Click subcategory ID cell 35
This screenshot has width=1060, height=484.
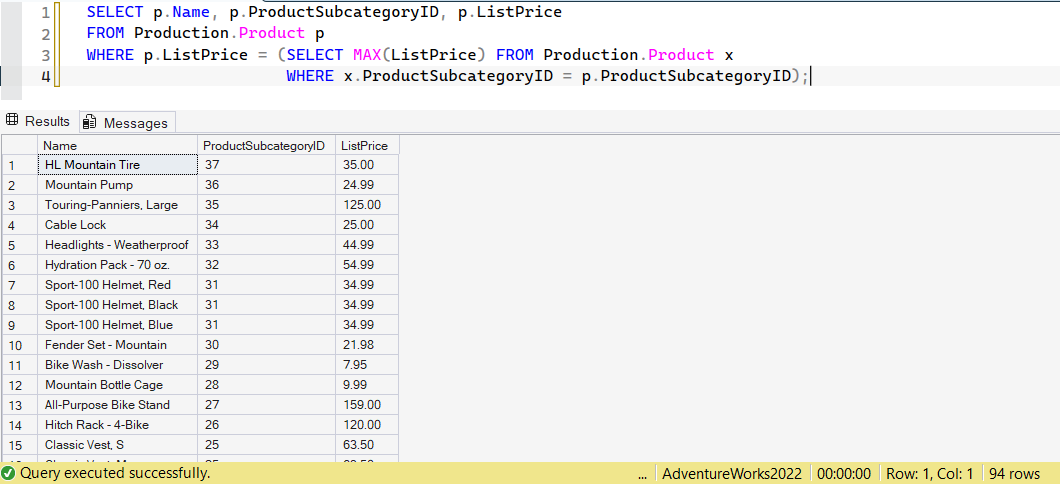pos(266,205)
